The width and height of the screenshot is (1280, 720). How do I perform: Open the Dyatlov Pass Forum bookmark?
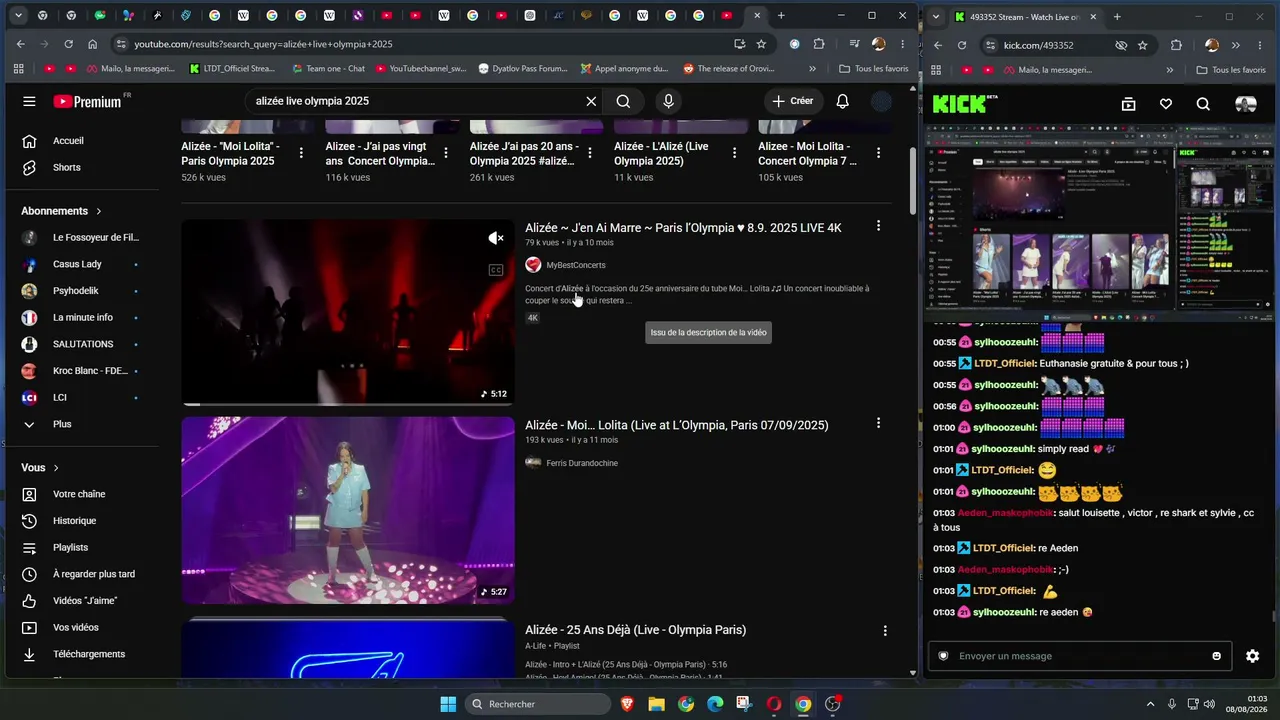[x=523, y=69]
